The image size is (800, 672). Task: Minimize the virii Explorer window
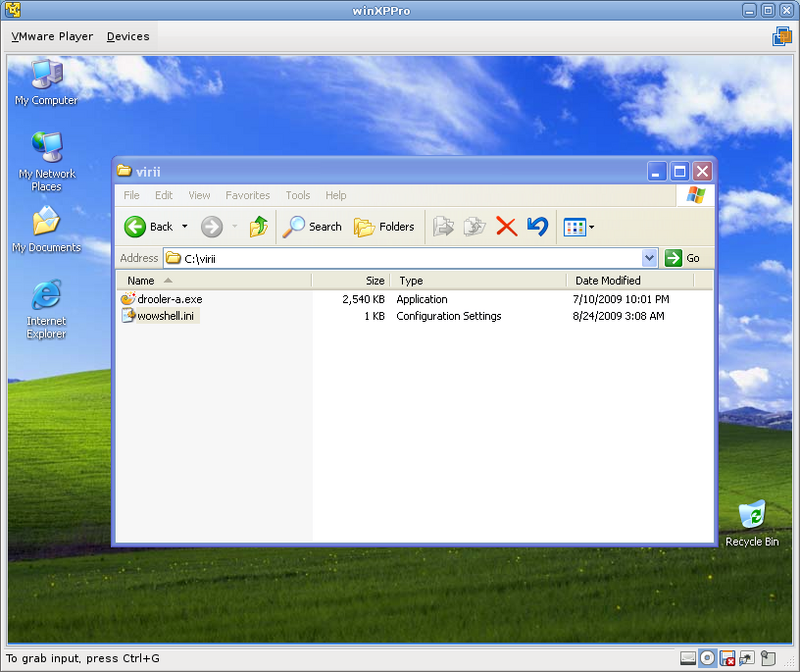657,171
